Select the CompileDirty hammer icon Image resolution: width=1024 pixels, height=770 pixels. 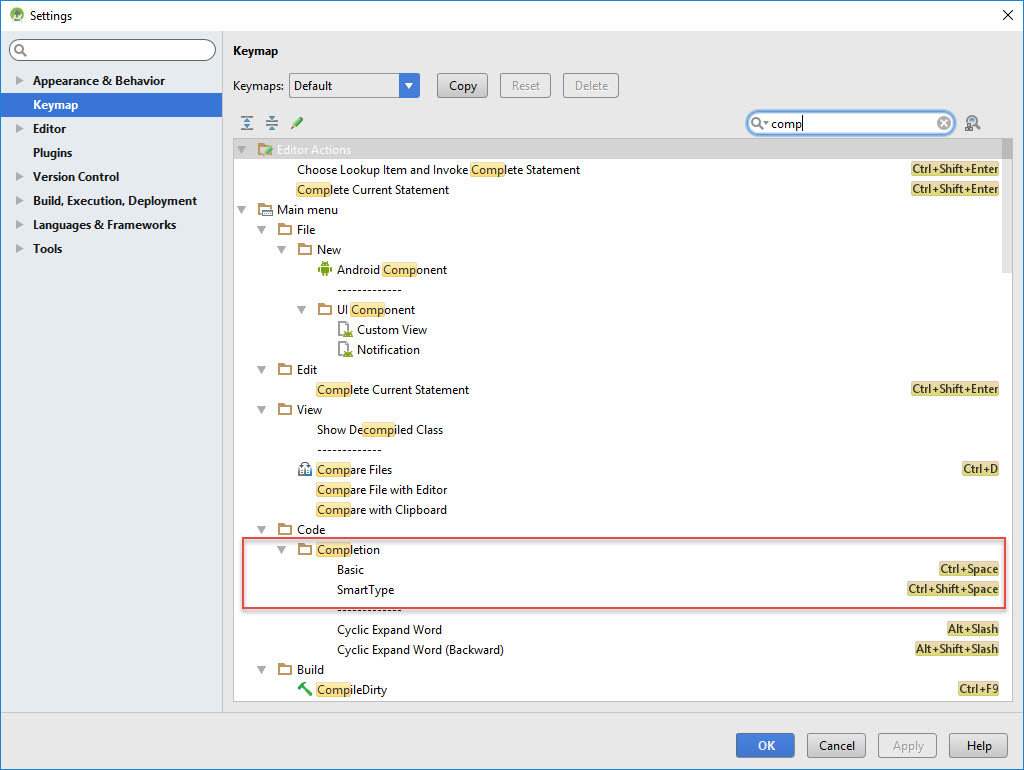[305, 689]
